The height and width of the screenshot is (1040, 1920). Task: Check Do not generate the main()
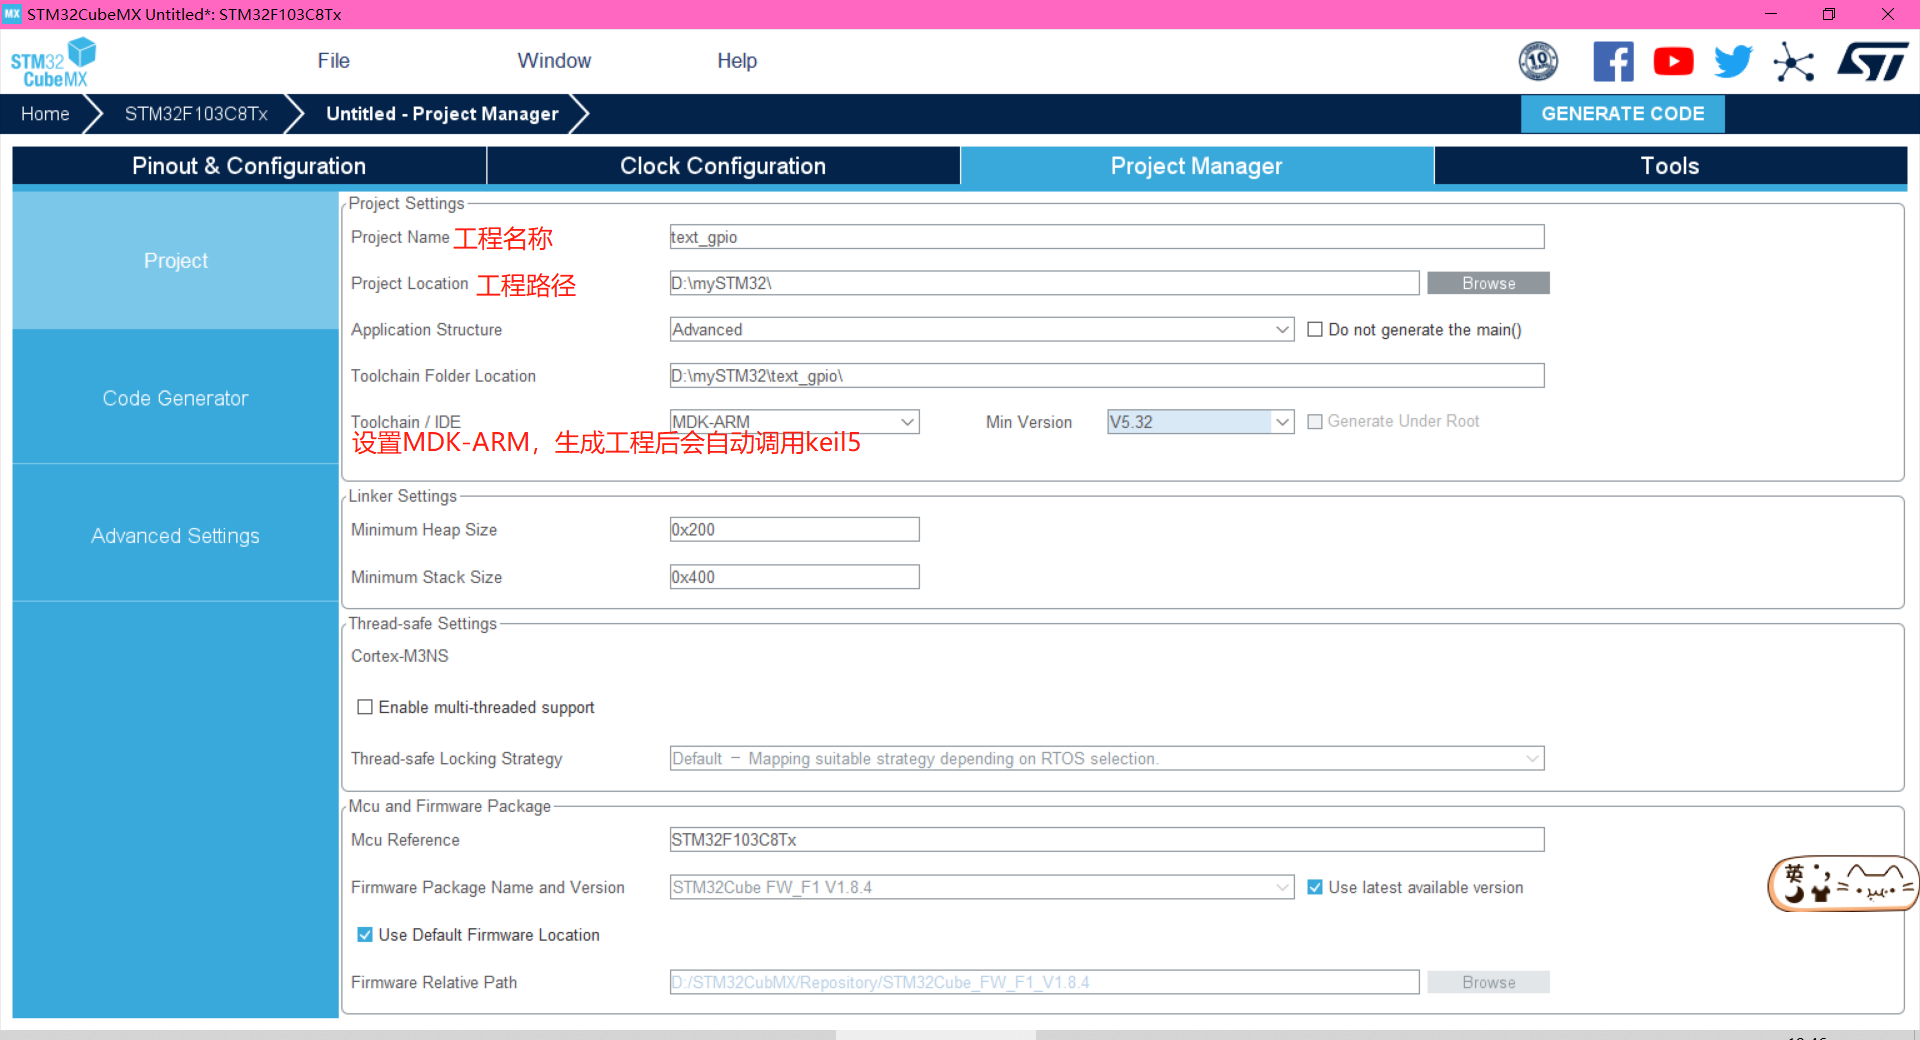tap(1315, 329)
